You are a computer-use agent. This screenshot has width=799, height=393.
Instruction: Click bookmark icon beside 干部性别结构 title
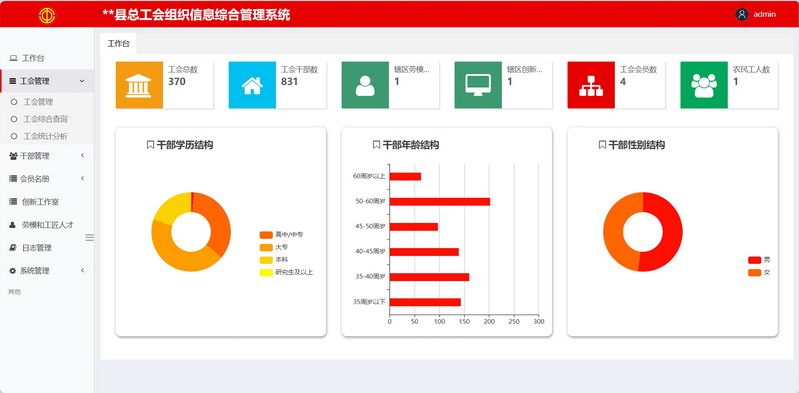[x=602, y=145]
